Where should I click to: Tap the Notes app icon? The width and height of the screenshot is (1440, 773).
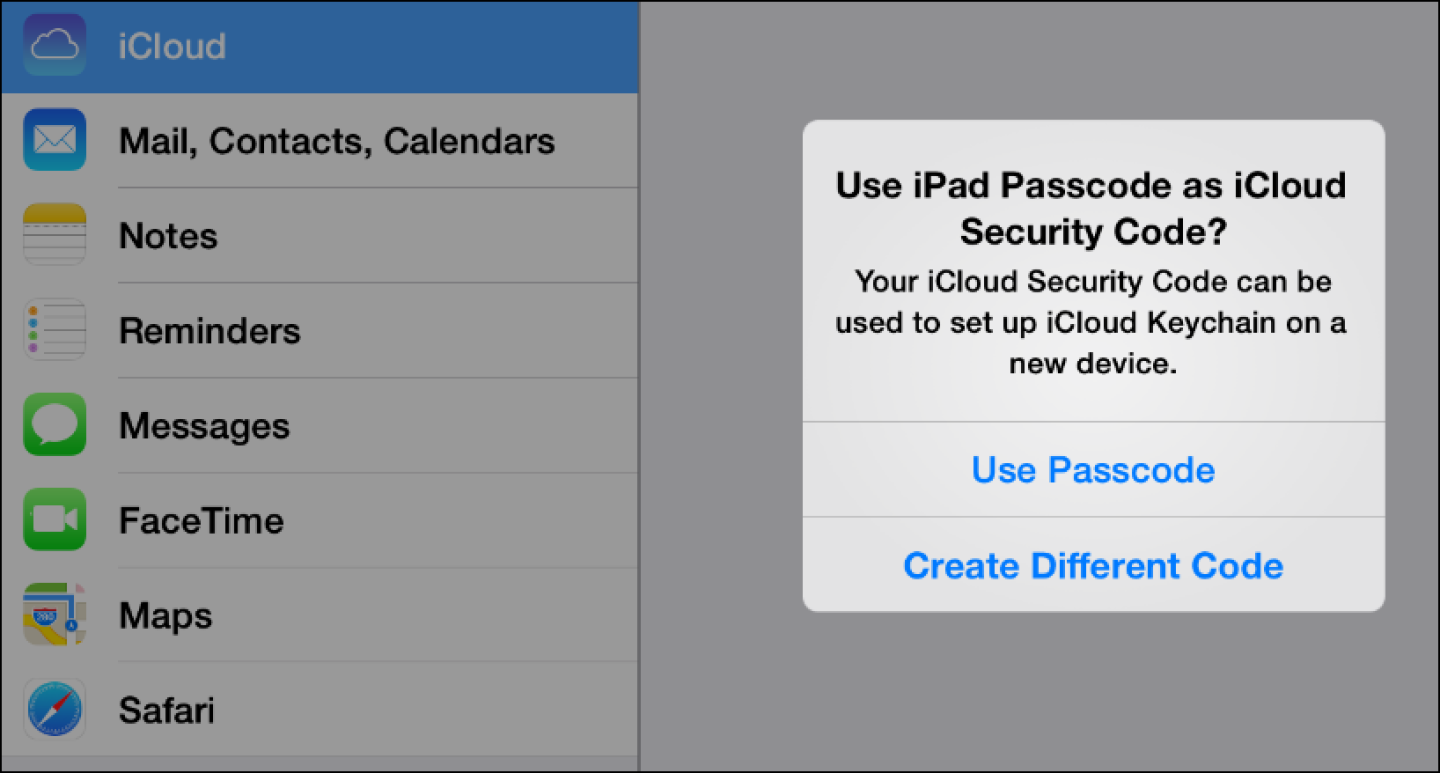tap(54, 235)
